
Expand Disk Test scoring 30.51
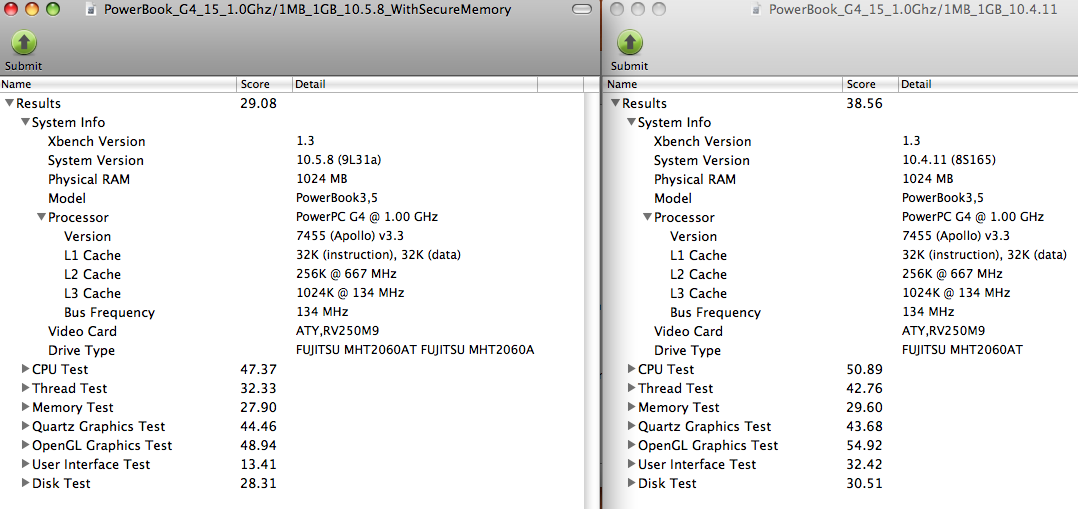pyautogui.click(x=632, y=484)
